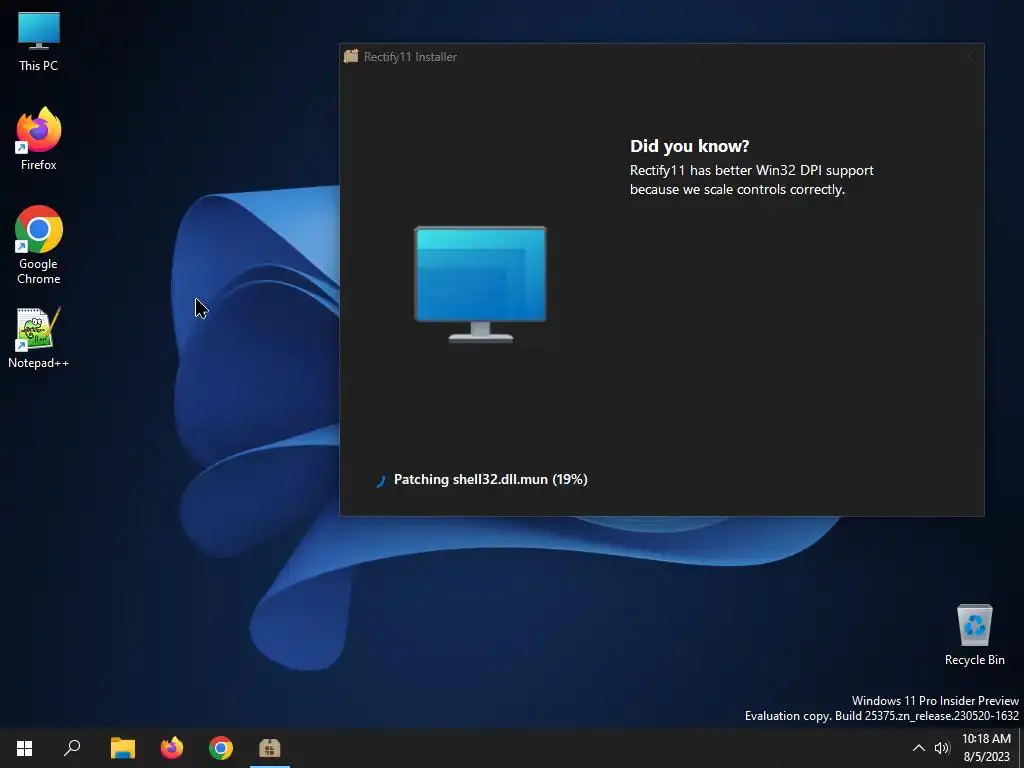Viewport: 1024px width, 768px height.
Task: Click the Show desktop sliver at taskbar end
Action: [x=1021, y=748]
